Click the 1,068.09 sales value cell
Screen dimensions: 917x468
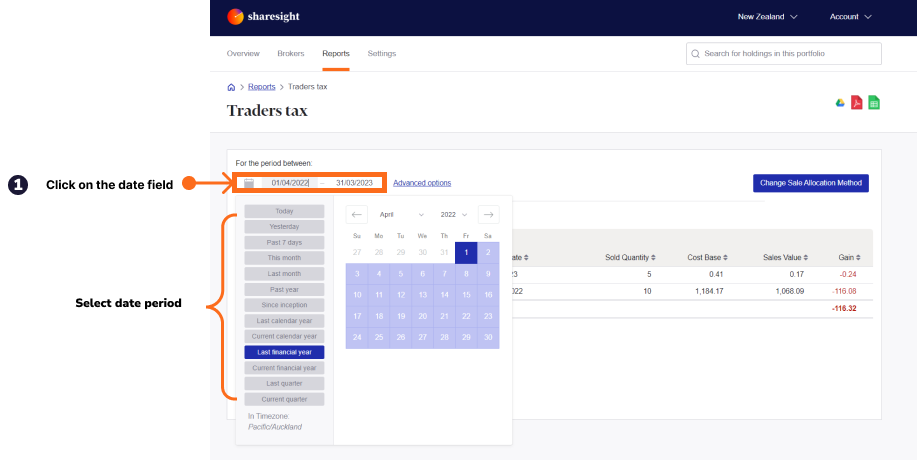pos(790,291)
